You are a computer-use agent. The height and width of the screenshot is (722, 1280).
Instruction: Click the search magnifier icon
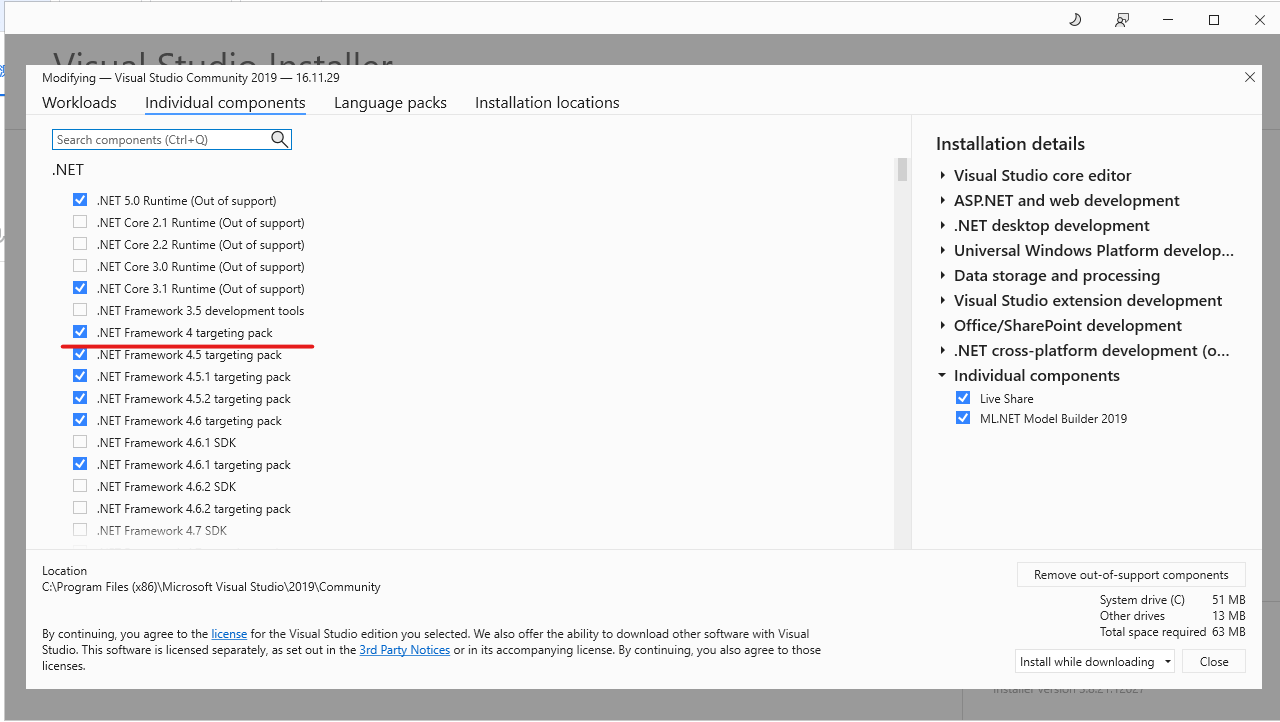coord(280,140)
